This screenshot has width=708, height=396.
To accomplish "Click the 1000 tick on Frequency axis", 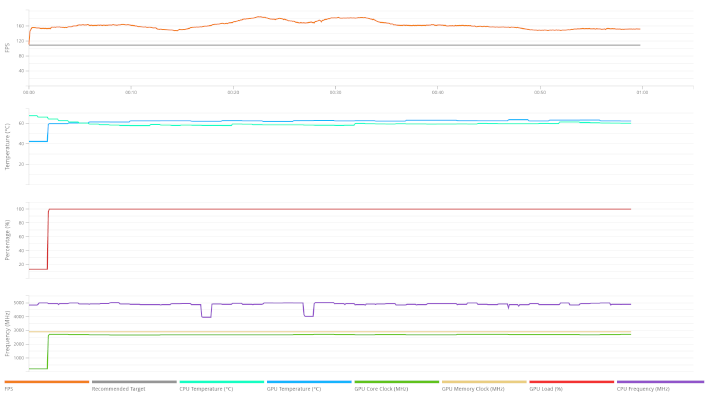I will click(19, 358).
